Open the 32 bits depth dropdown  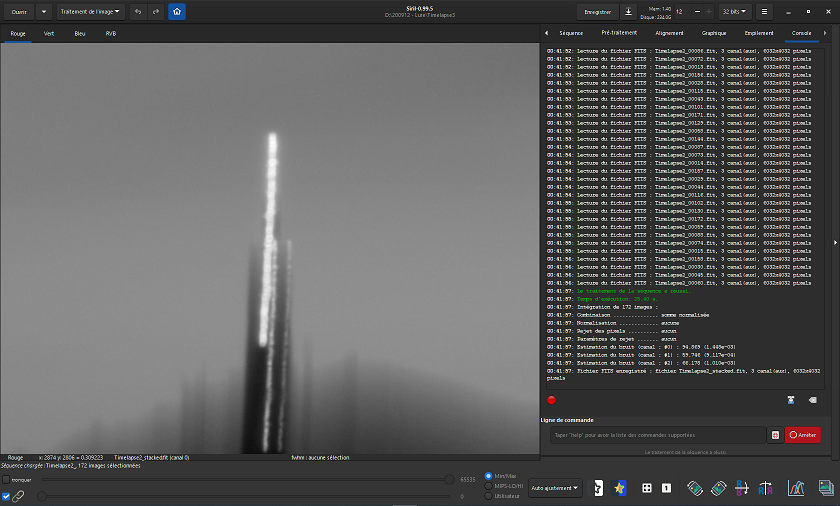point(734,11)
